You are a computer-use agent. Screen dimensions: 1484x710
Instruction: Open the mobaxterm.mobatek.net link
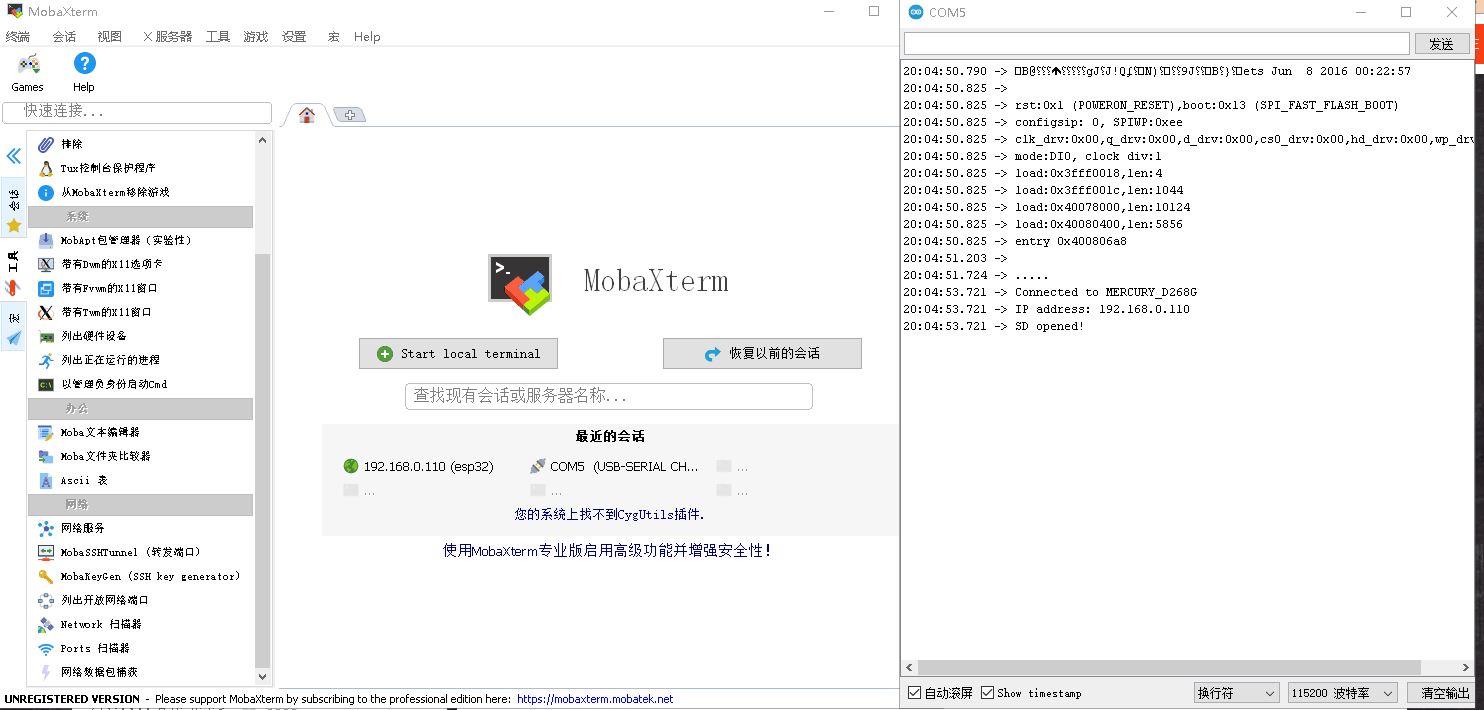click(595, 699)
